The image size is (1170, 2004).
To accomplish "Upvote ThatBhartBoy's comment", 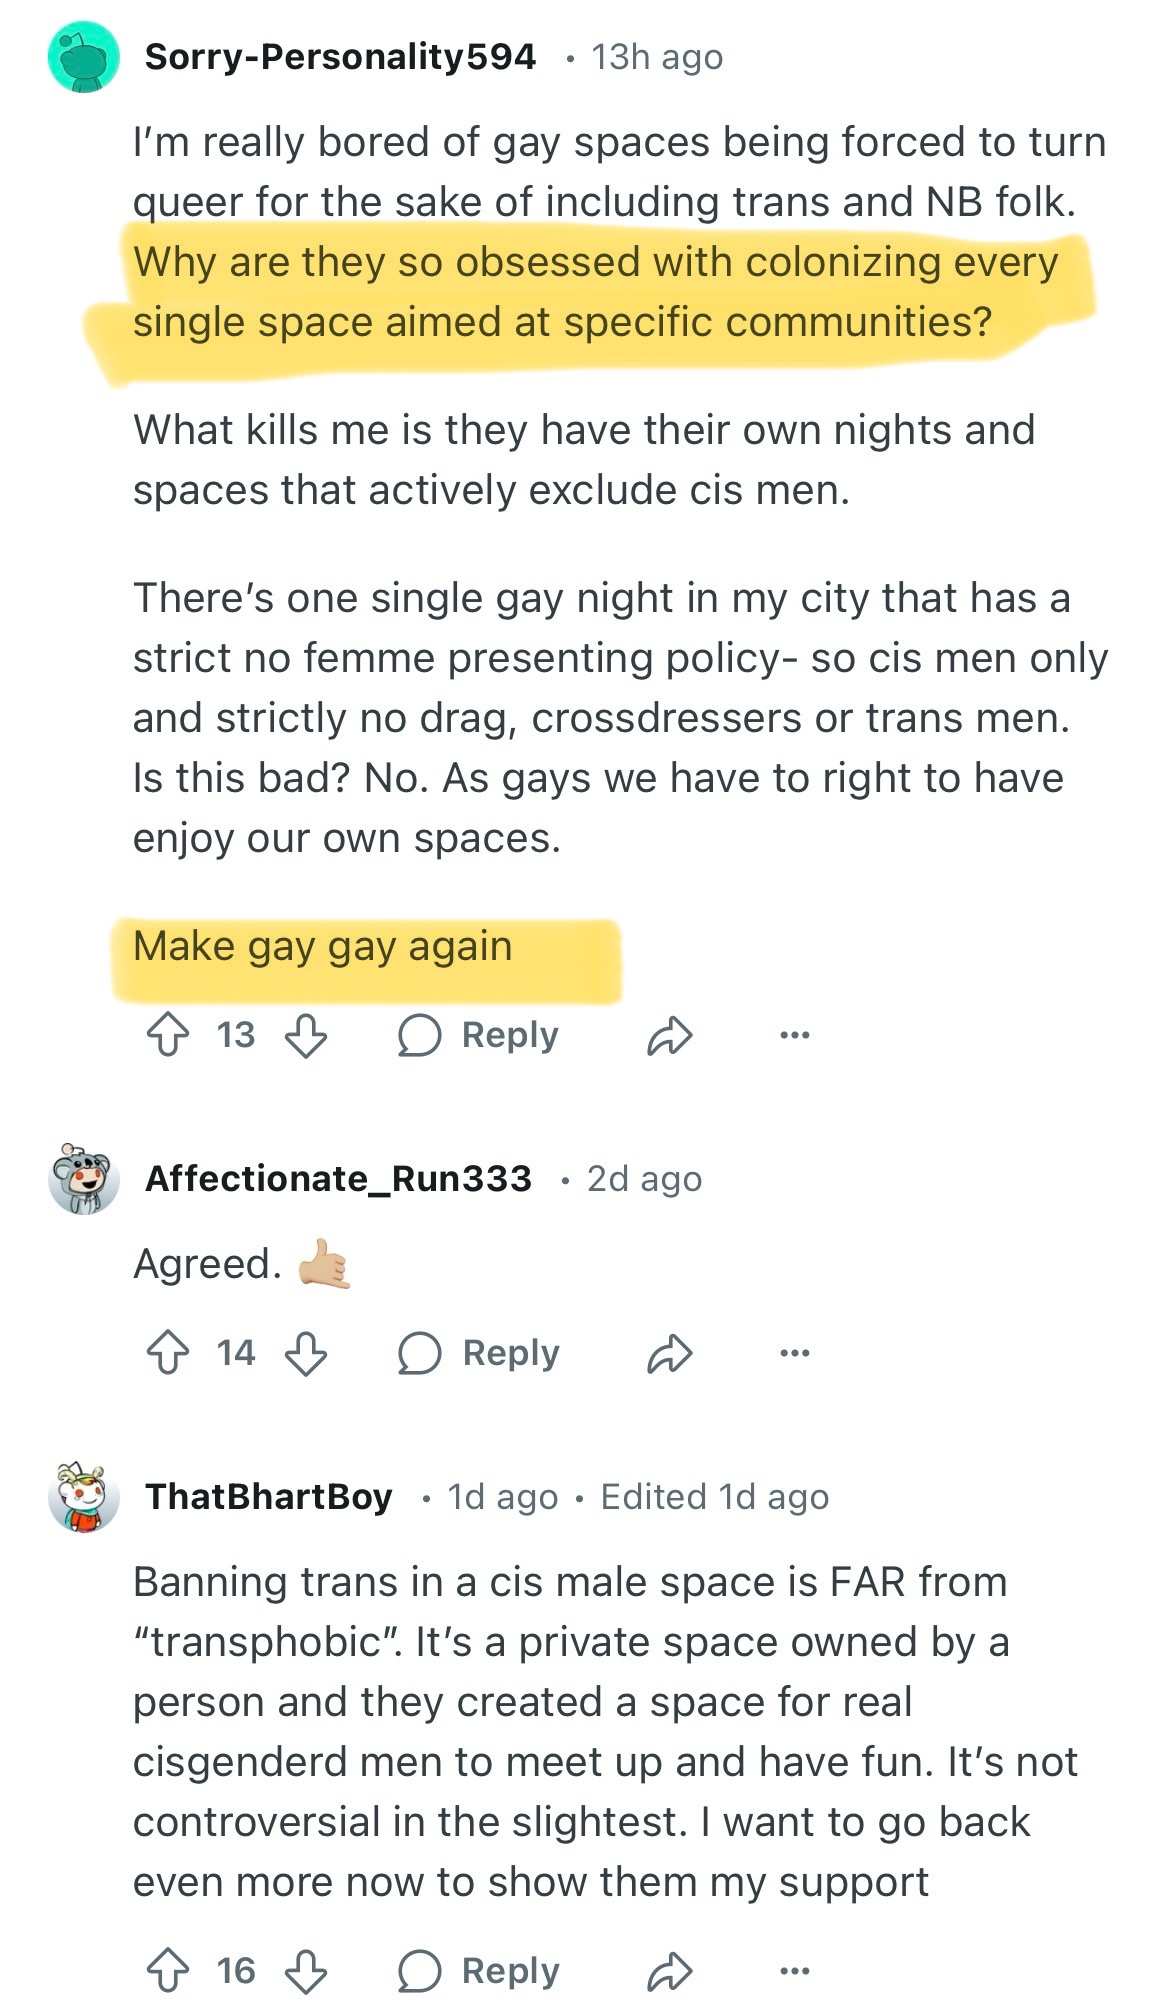I will click(168, 1971).
